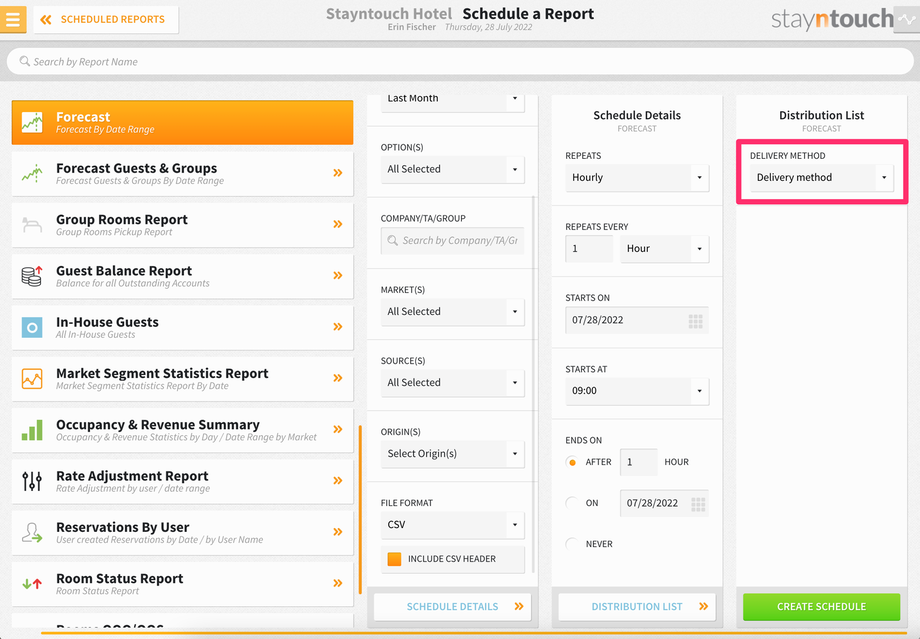Select Occupancy & Revenue Summary title
Image resolution: width=920 pixels, height=639 pixels.
pos(158,424)
